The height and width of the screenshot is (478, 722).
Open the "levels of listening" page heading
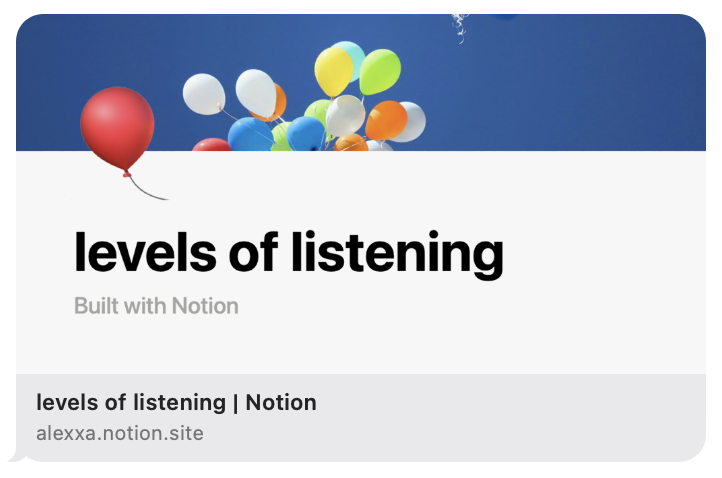coord(289,255)
